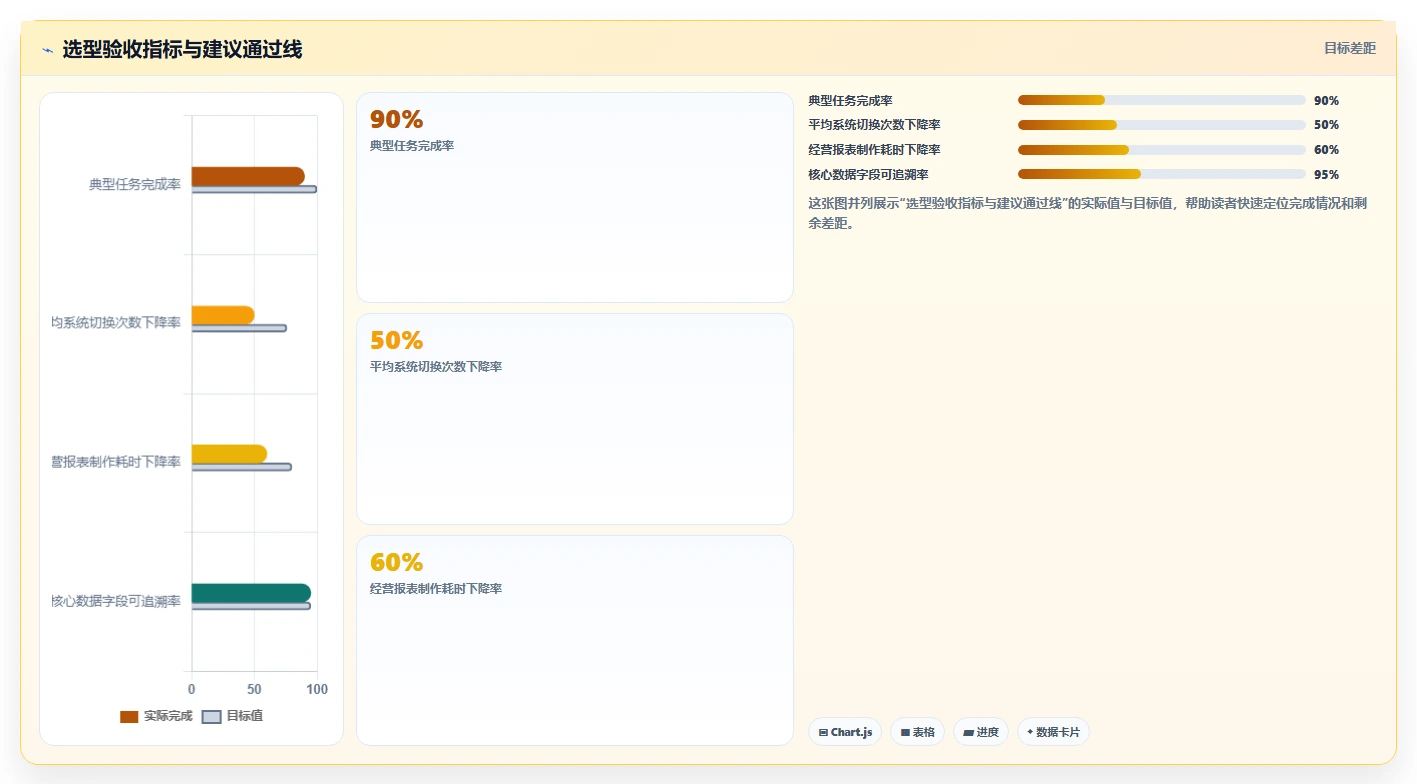Click the x-axis tick 0

192,689
